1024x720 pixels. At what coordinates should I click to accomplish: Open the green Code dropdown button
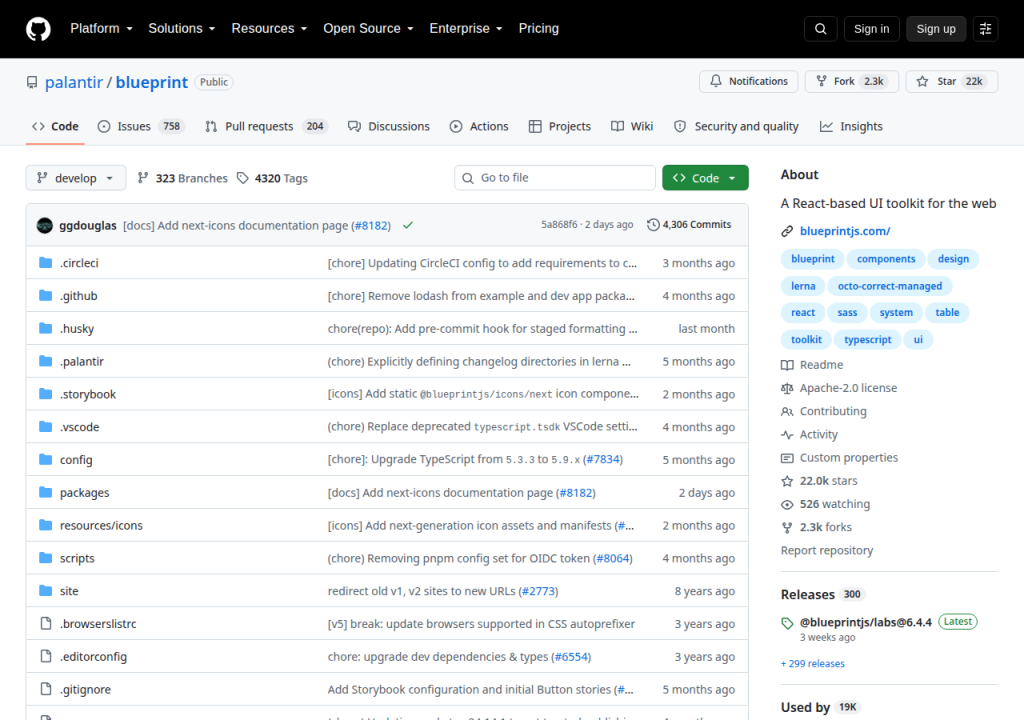(x=705, y=178)
